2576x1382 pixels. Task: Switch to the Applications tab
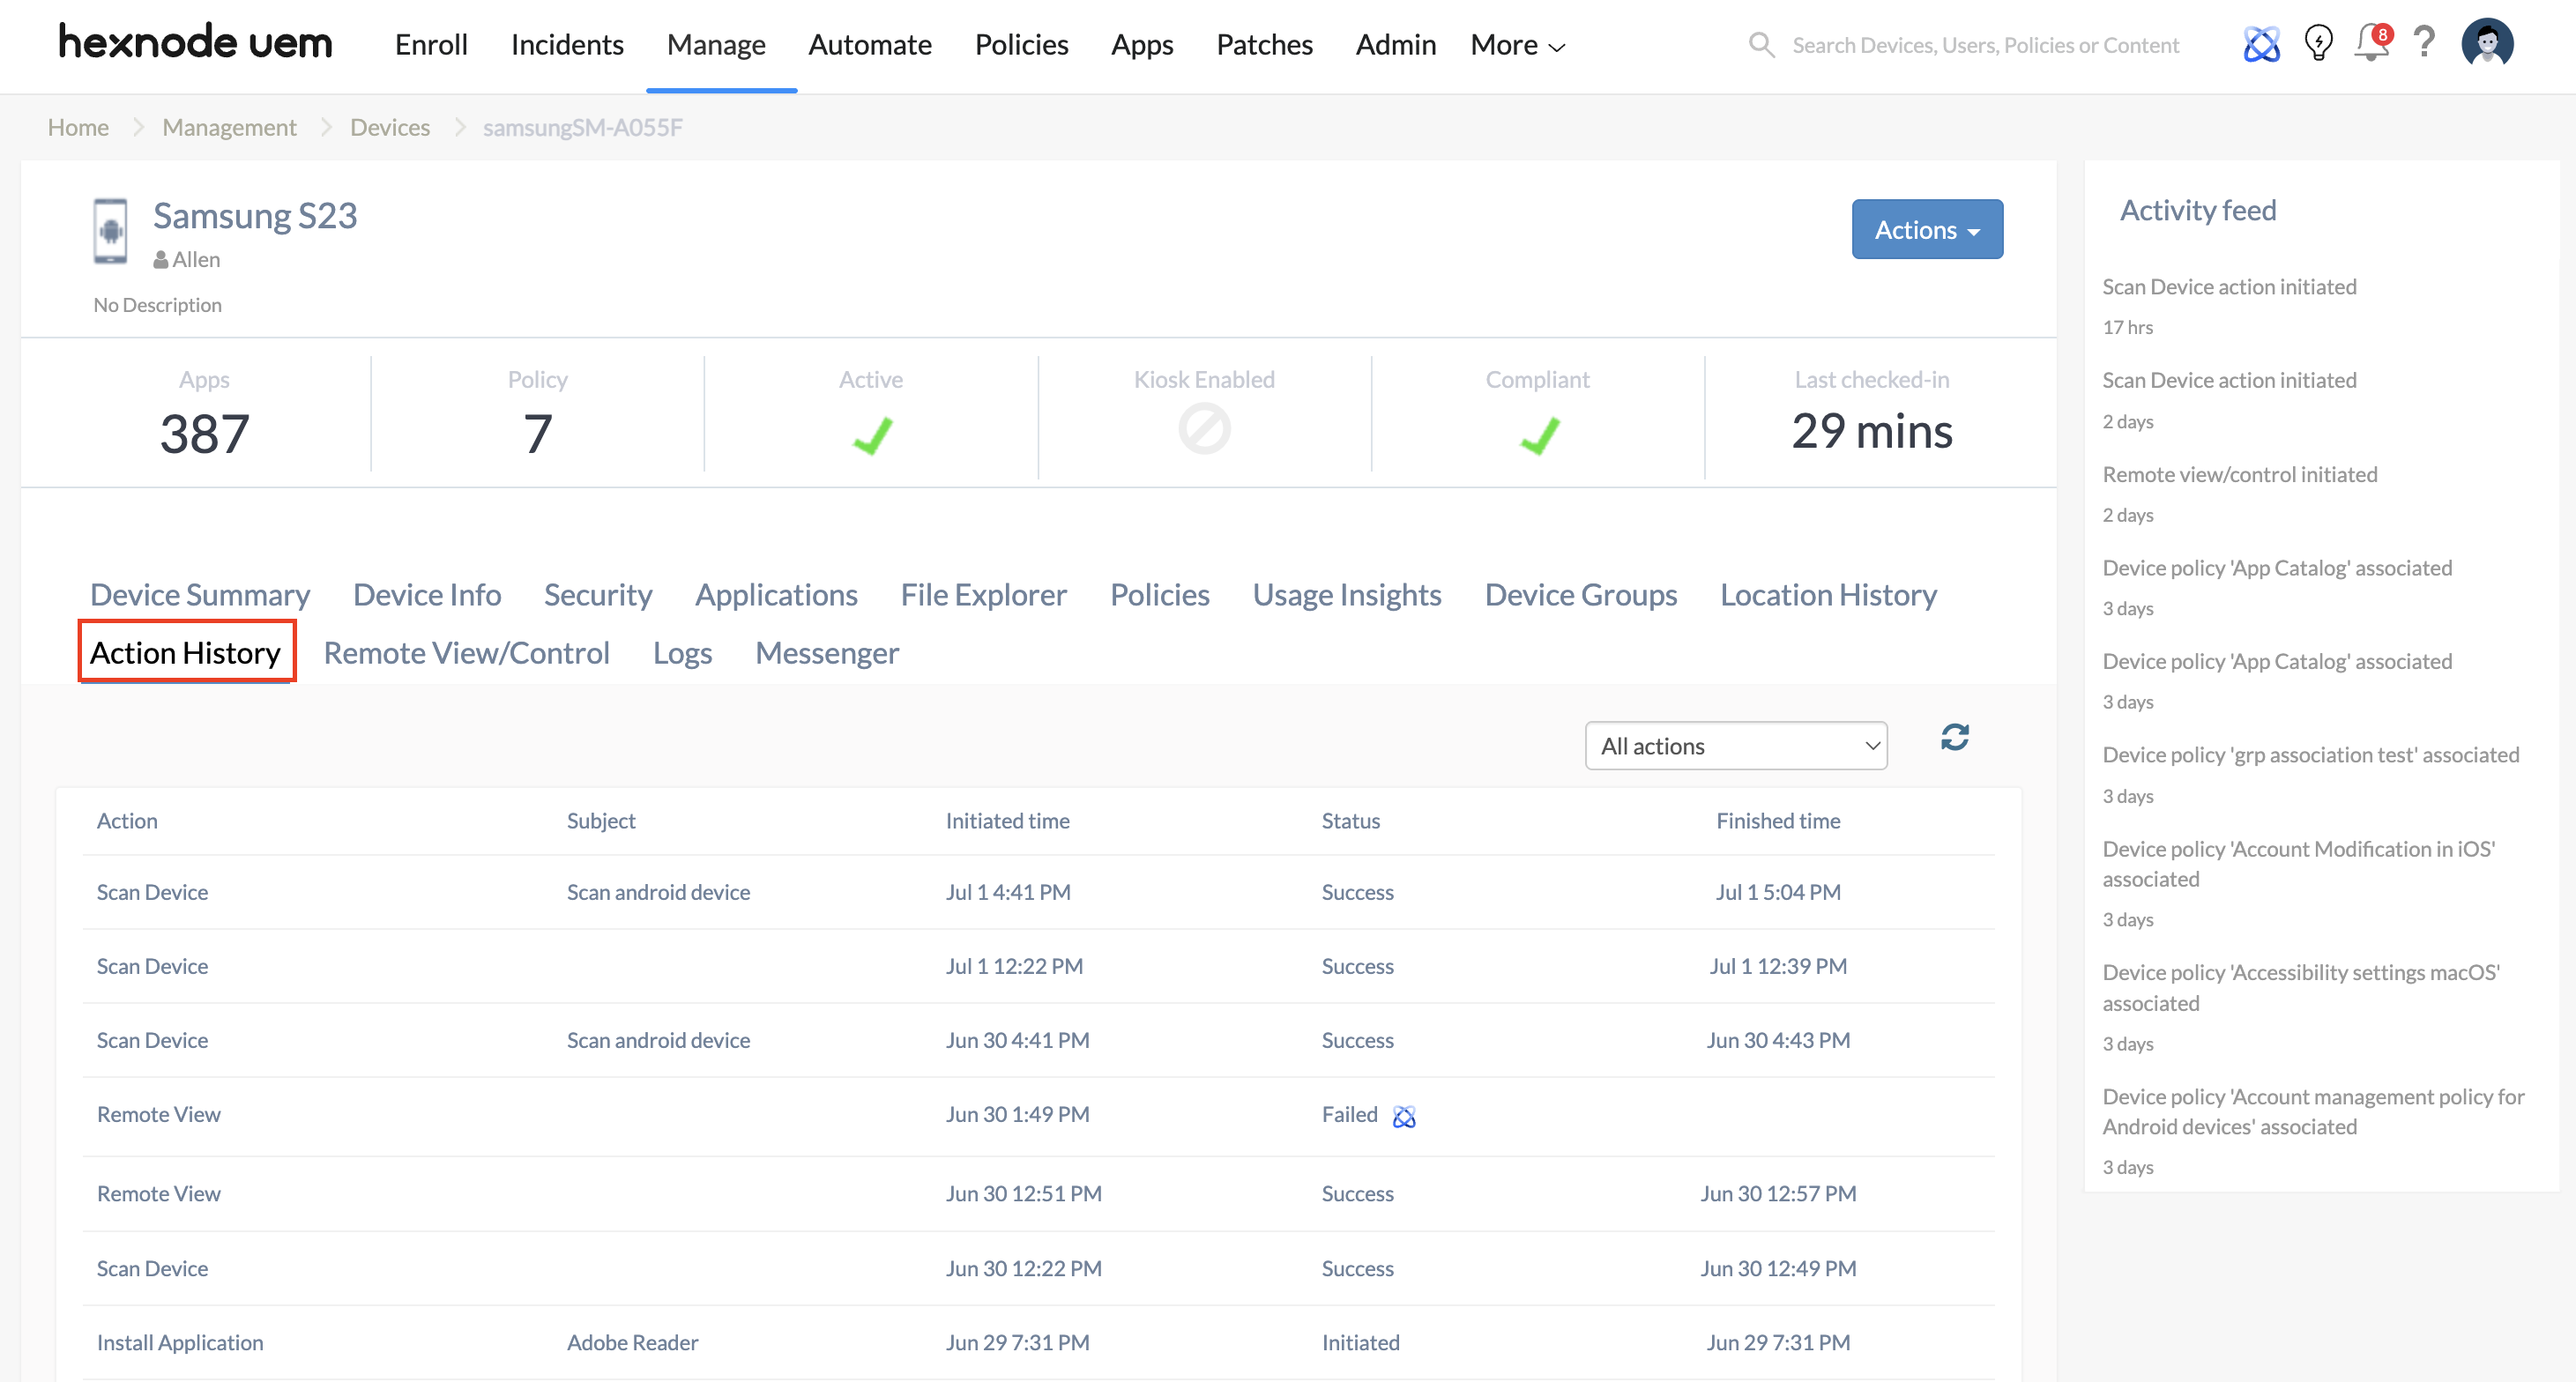pos(776,595)
